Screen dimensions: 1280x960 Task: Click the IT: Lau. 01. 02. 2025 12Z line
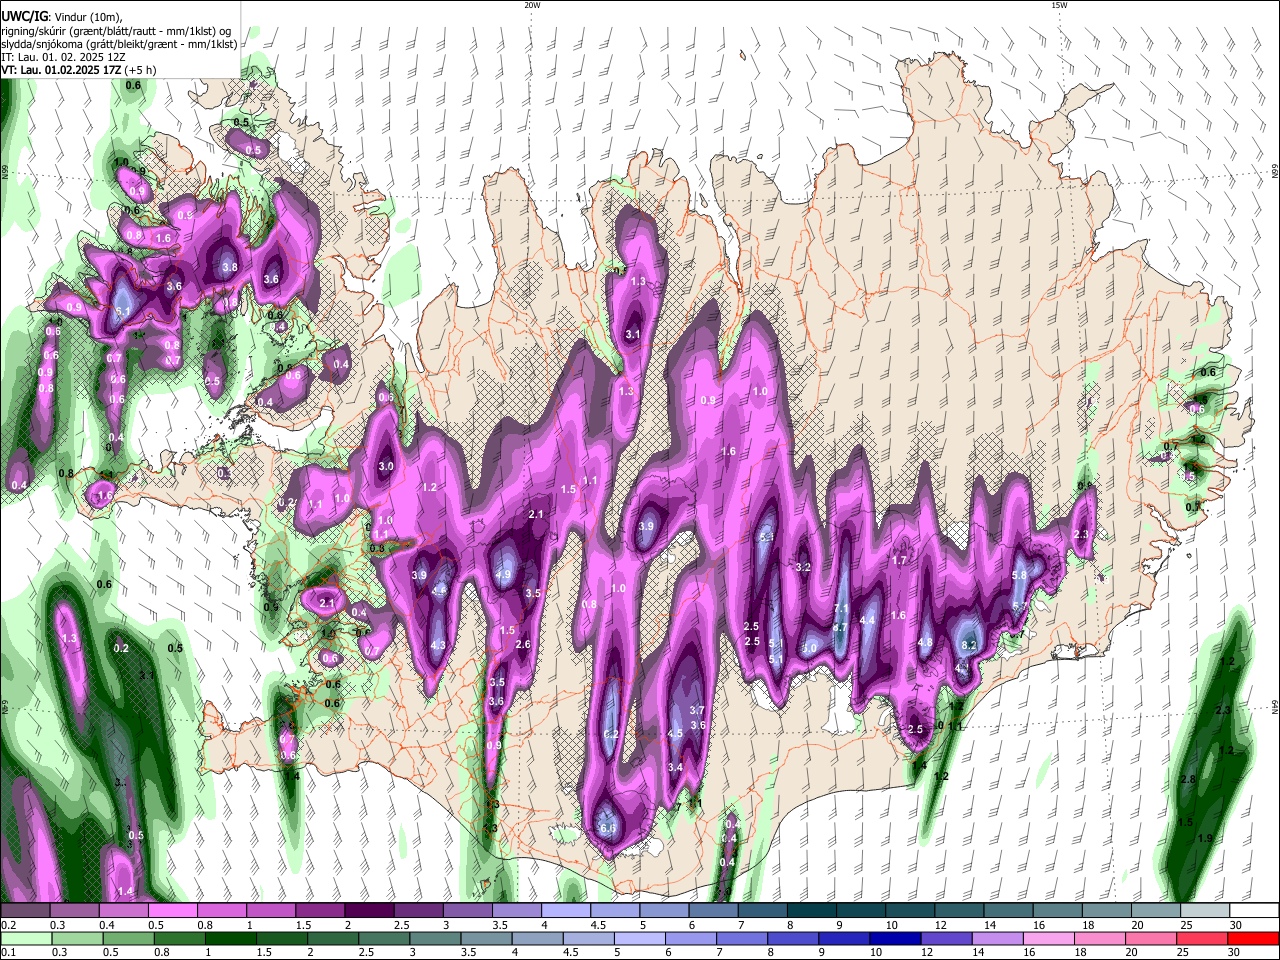pyautogui.click(x=61, y=57)
